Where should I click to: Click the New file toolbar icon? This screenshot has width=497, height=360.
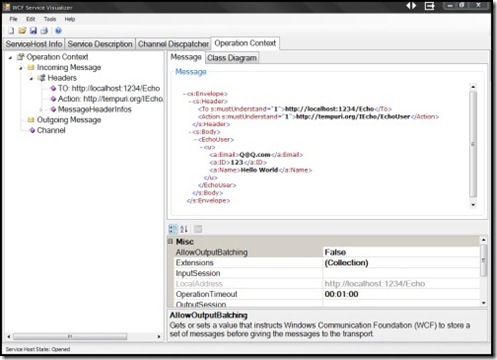point(11,31)
